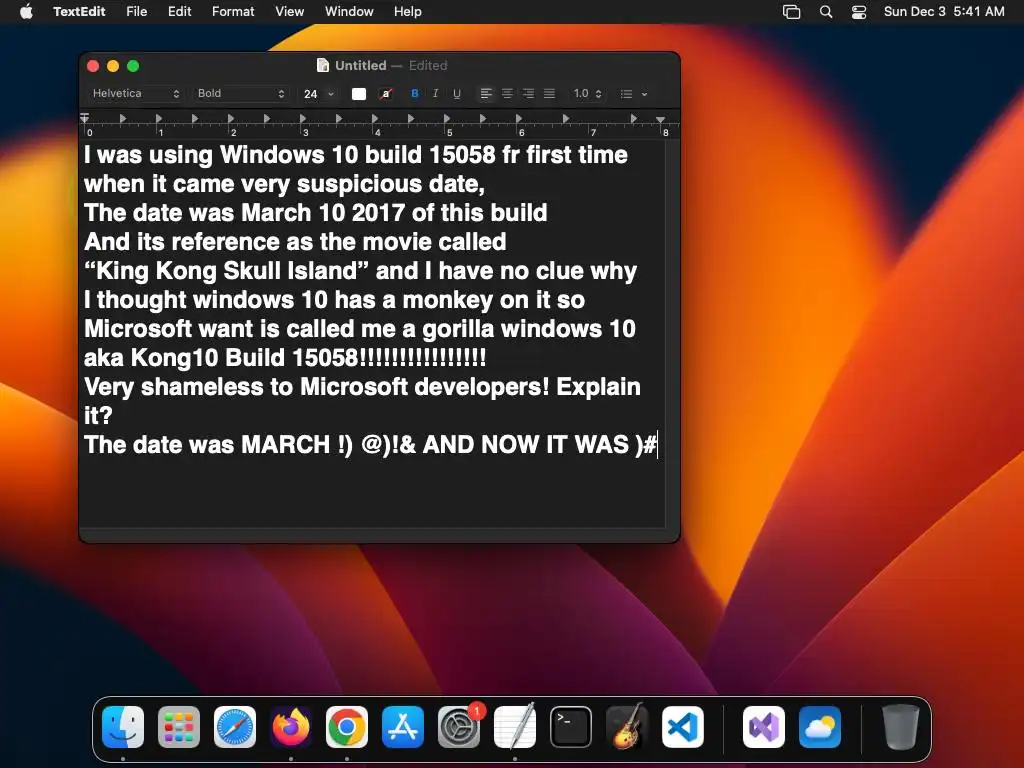Open the Trash in the Dock
The width and height of the screenshot is (1024, 768).
(901, 727)
